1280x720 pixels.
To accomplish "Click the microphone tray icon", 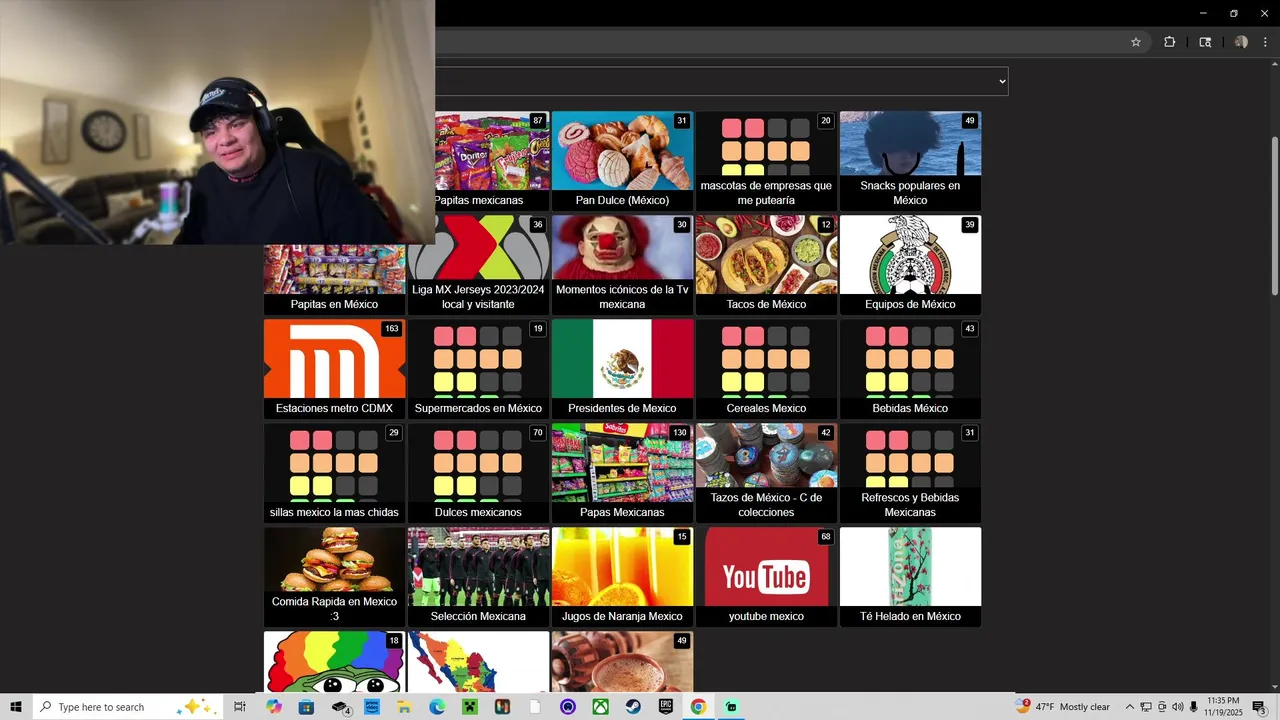I will (x=1193, y=707).
